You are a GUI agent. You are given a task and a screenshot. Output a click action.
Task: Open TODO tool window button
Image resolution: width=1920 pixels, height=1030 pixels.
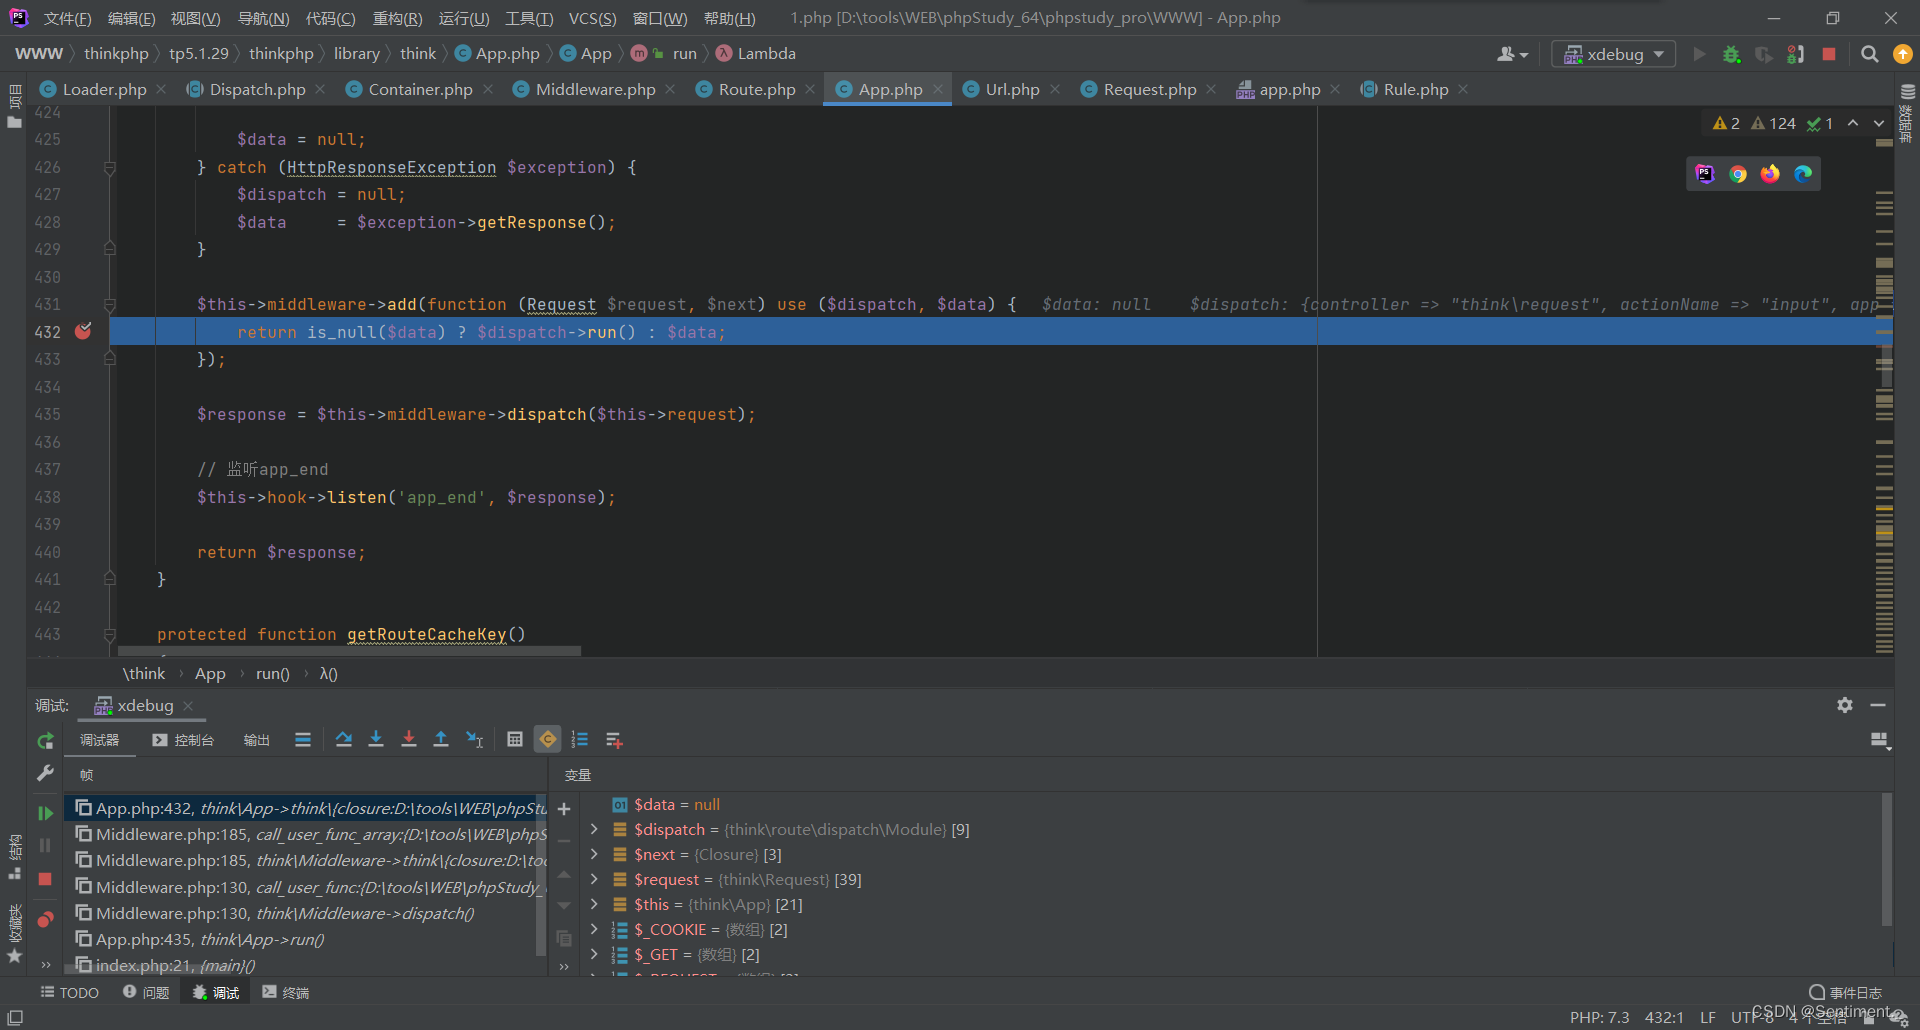pyautogui.click(x=69, y=992)
